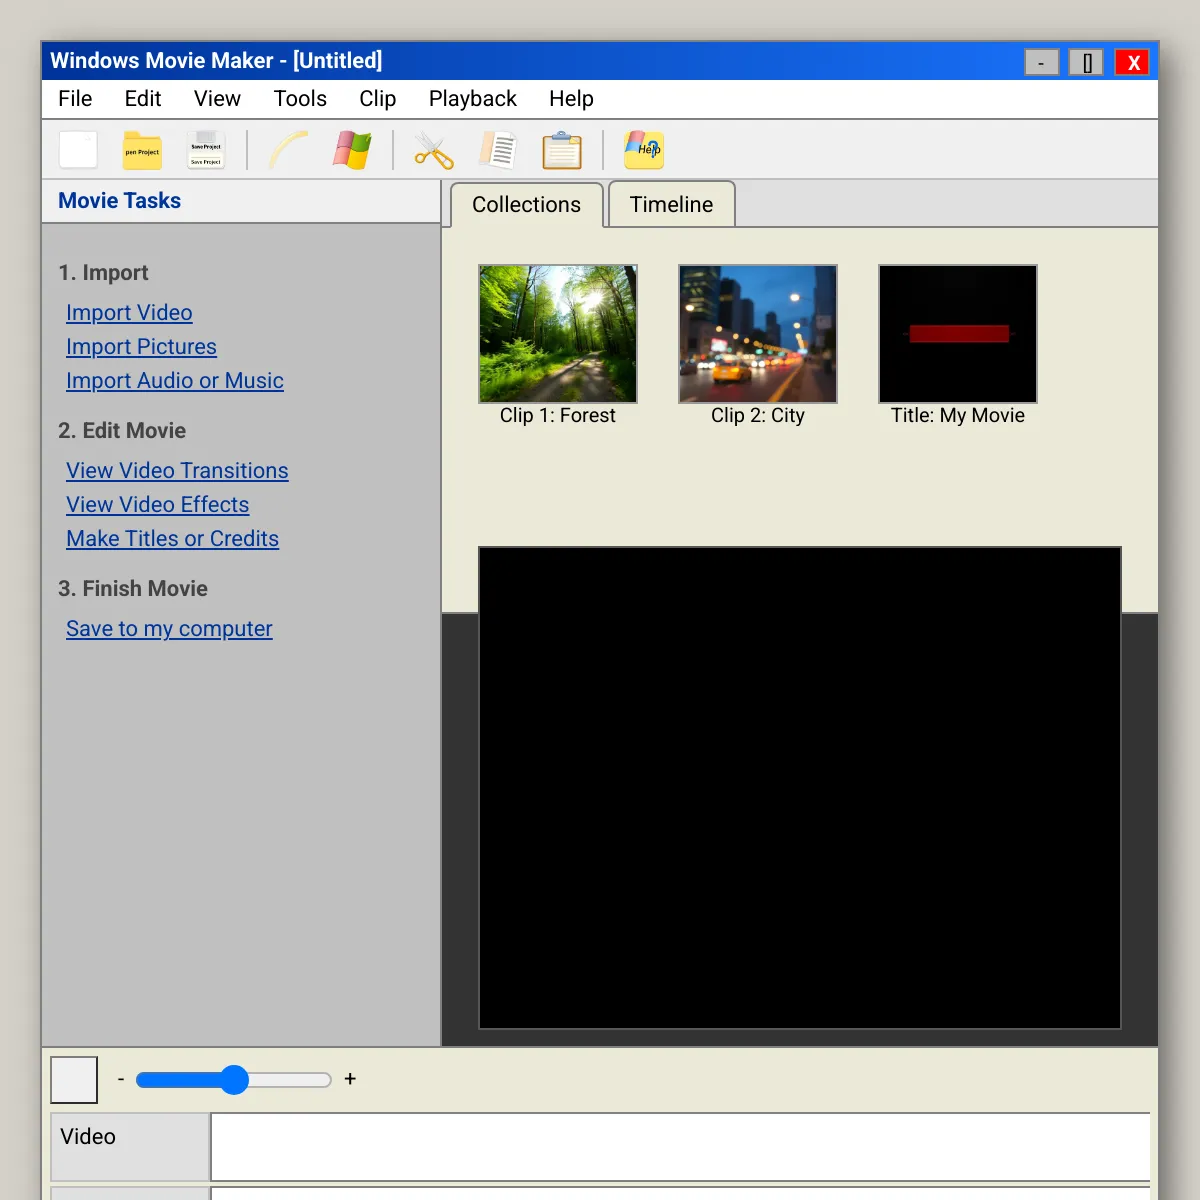Switch to the Collections tab
Image resolution: width=1200 pixels, height=1200 pixels.
pos(526,205)
